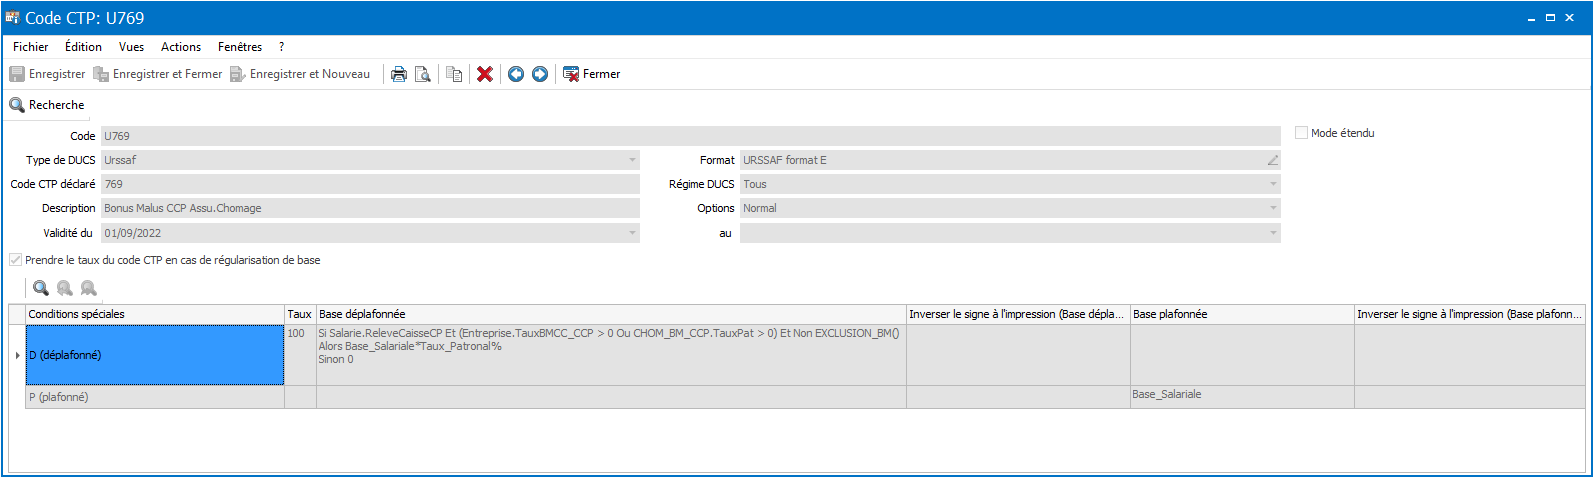1594x478 pixels.
Task: Click the Code field U769
Action: point(690,136)
